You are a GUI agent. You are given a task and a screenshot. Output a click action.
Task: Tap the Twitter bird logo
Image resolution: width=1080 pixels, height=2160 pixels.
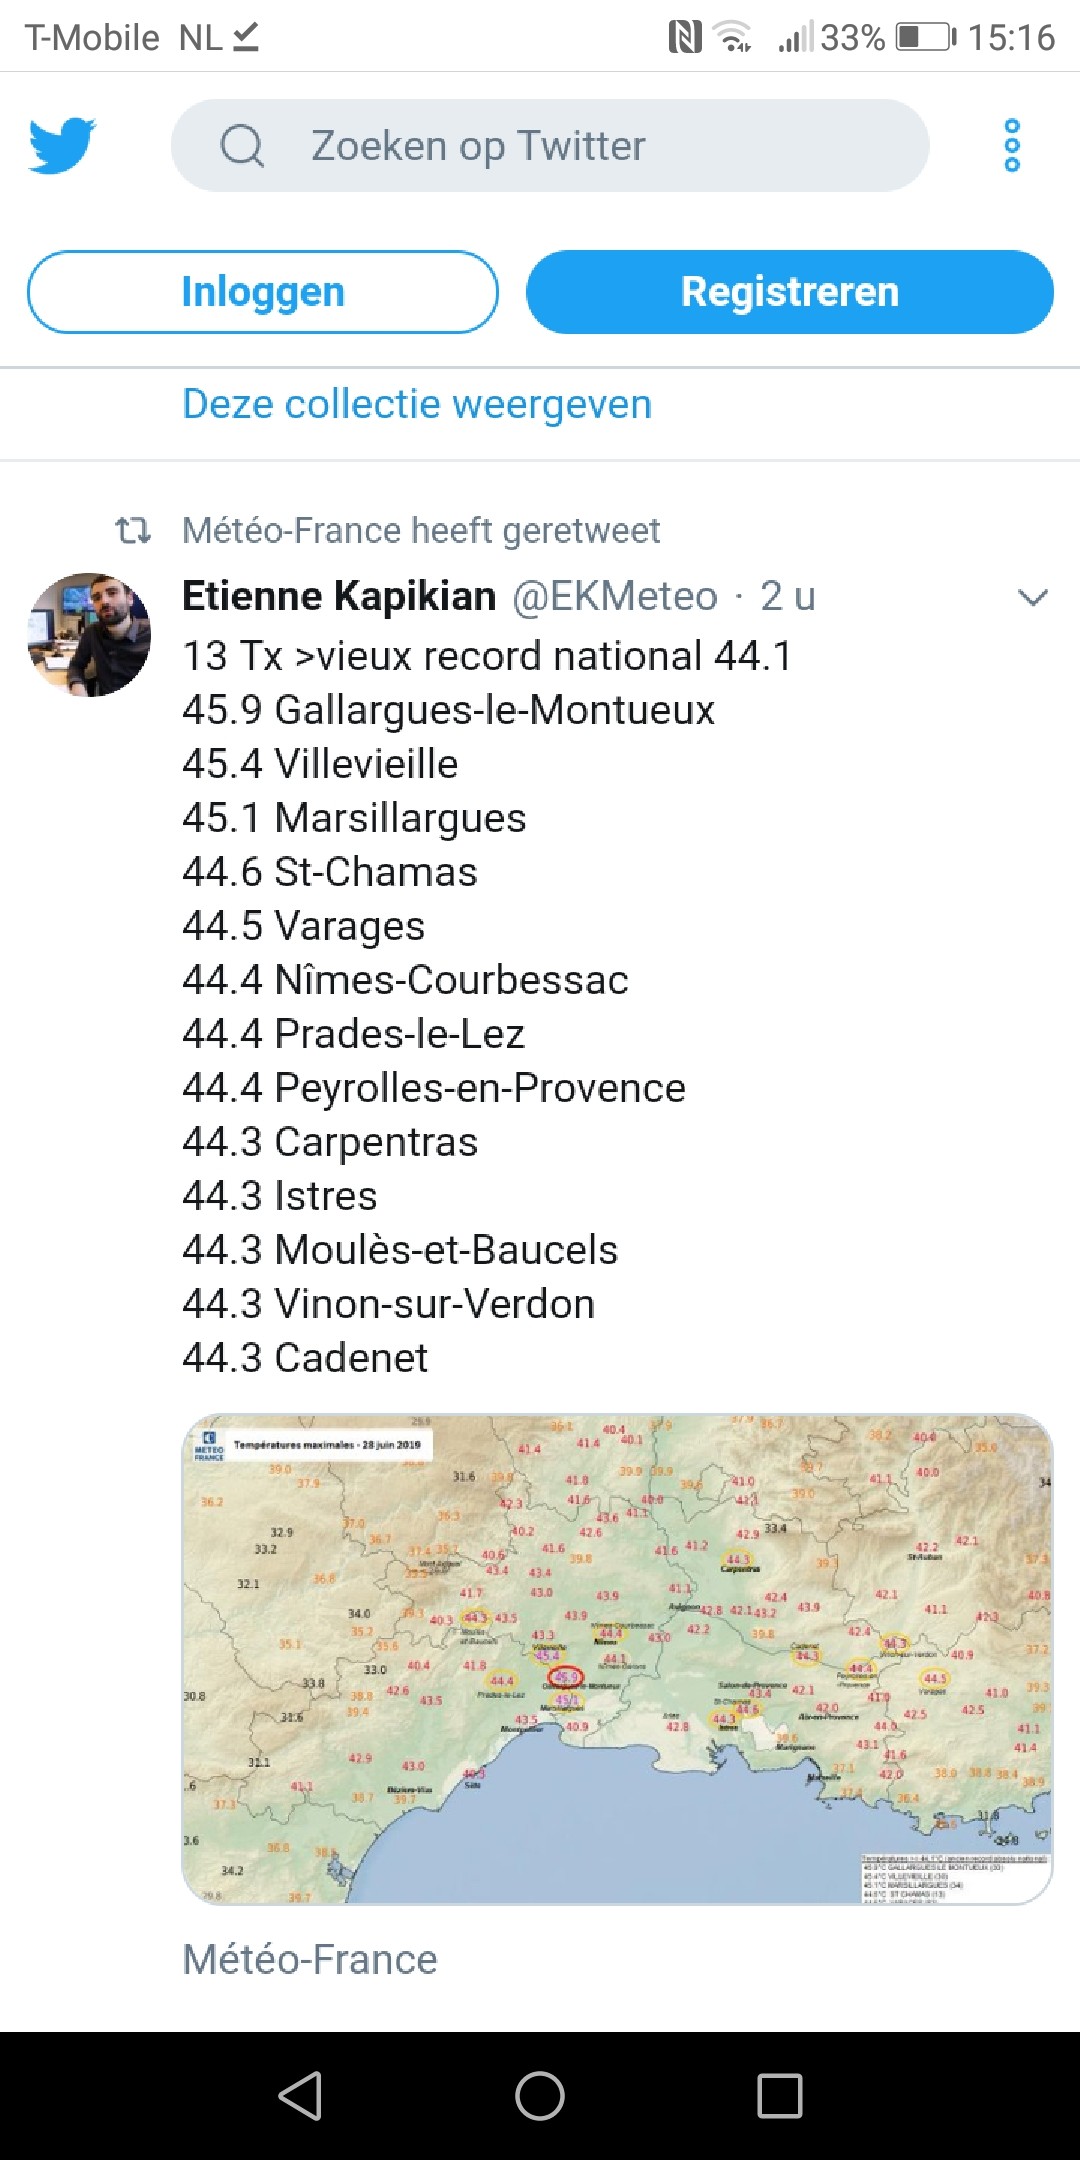(62, 146)
